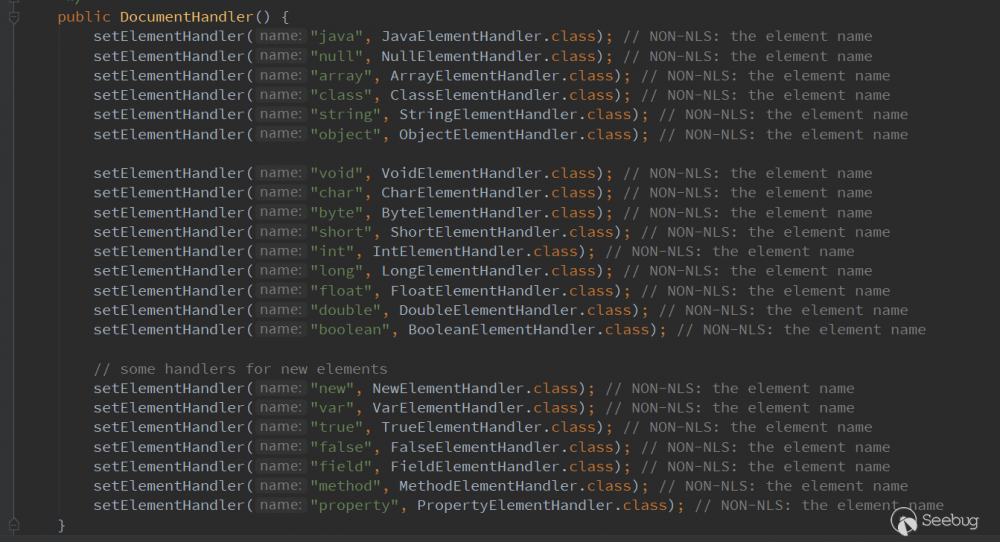Select the "property" string literal
This screenshot has height=542, width=1000.
[354, 505]
